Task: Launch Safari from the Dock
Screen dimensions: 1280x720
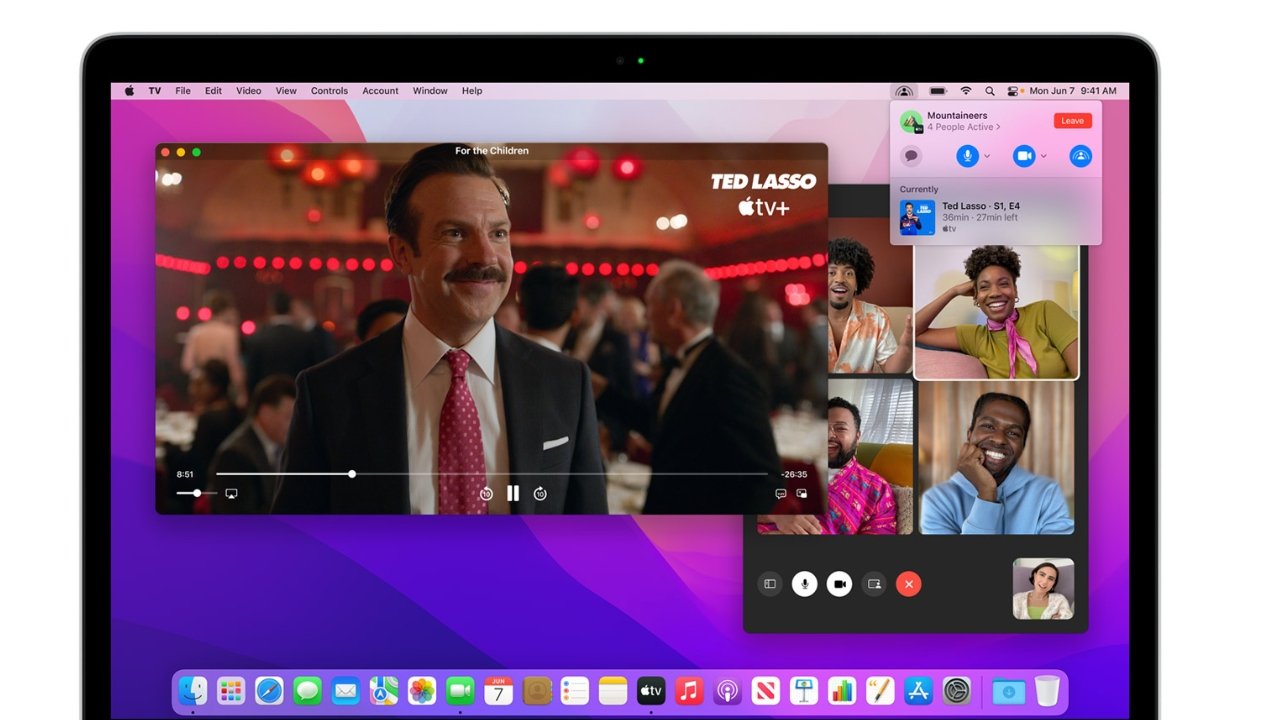Action: (269, 690)
